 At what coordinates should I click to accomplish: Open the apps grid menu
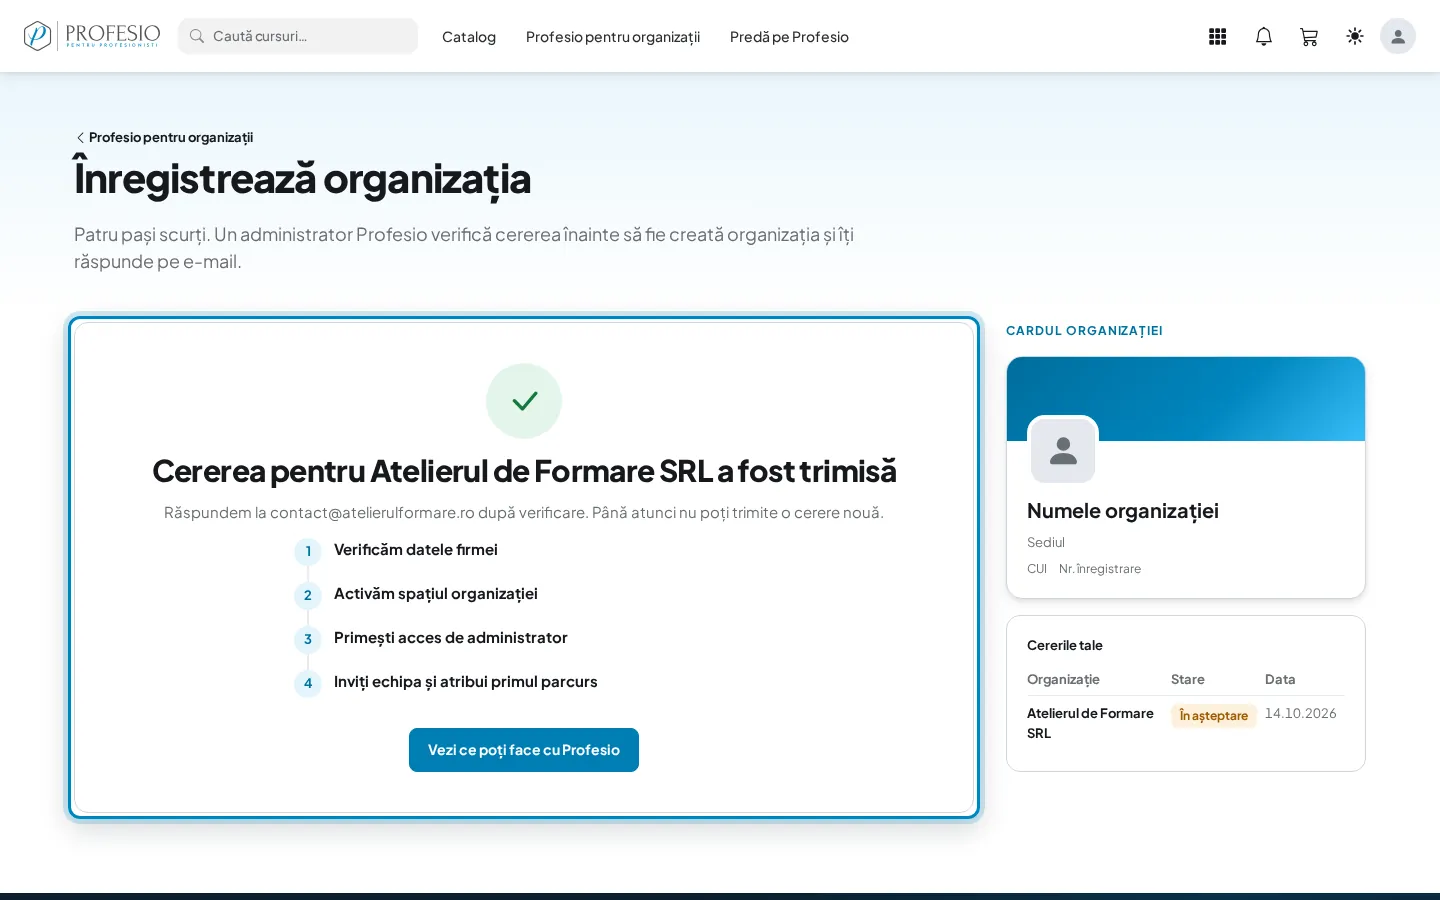click(x=1217, y=37)
